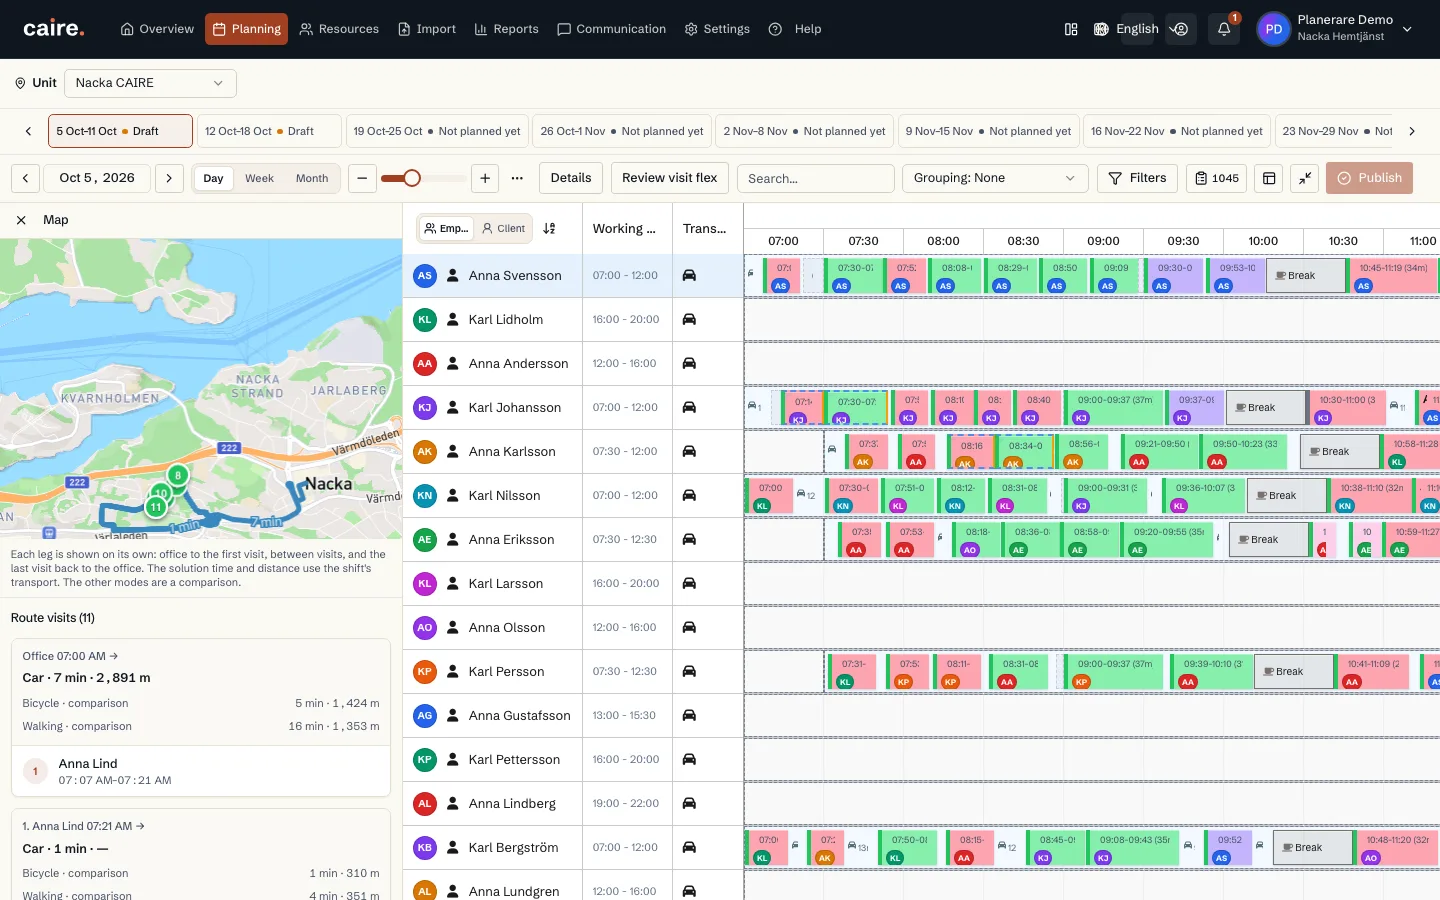
Task: Click the layout grid icon in header
Action: (x=1071, y=29)
